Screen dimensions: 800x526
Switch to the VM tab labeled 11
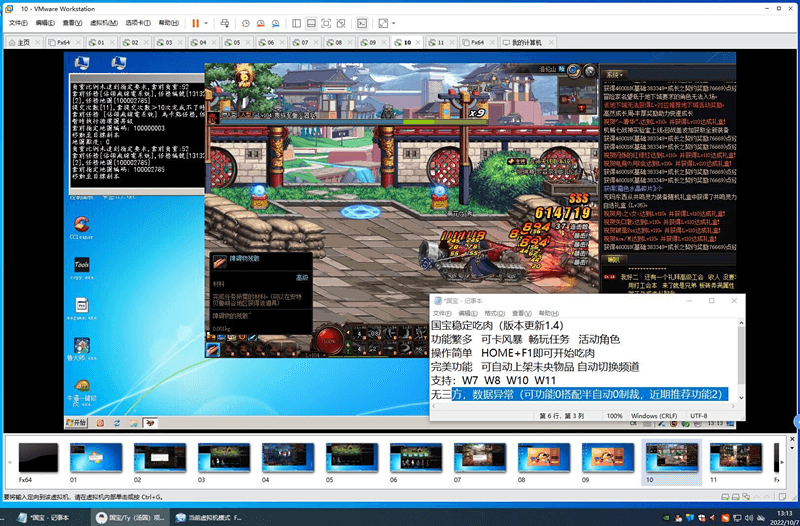coord(440,42)
